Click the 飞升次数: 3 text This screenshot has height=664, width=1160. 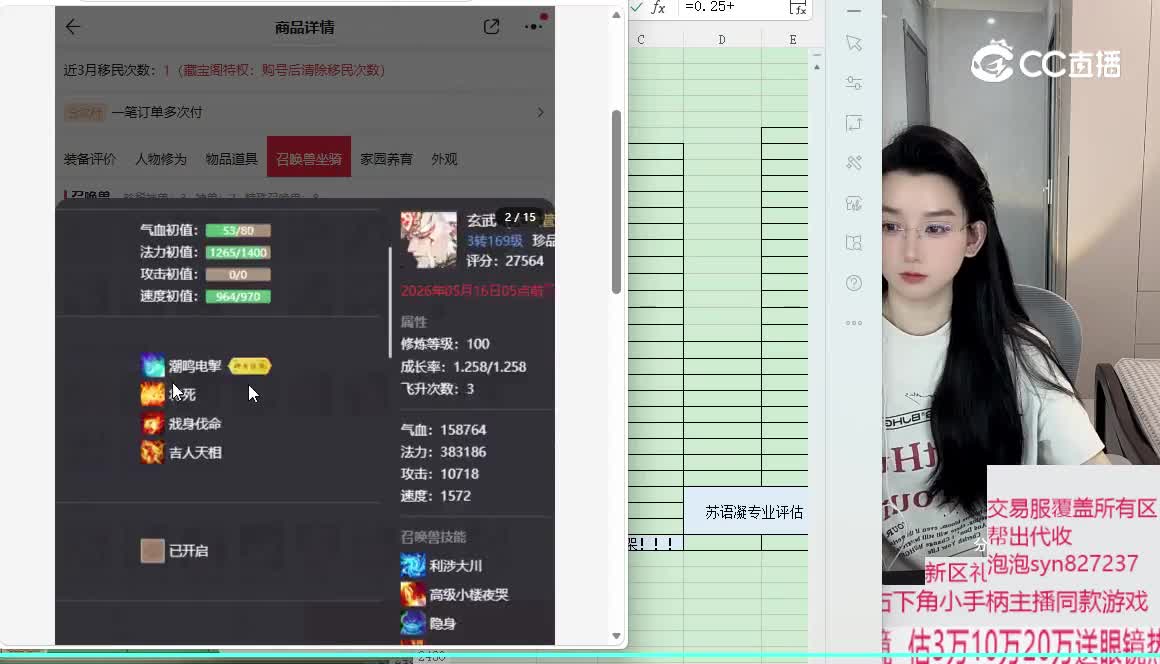click(437, 389)
